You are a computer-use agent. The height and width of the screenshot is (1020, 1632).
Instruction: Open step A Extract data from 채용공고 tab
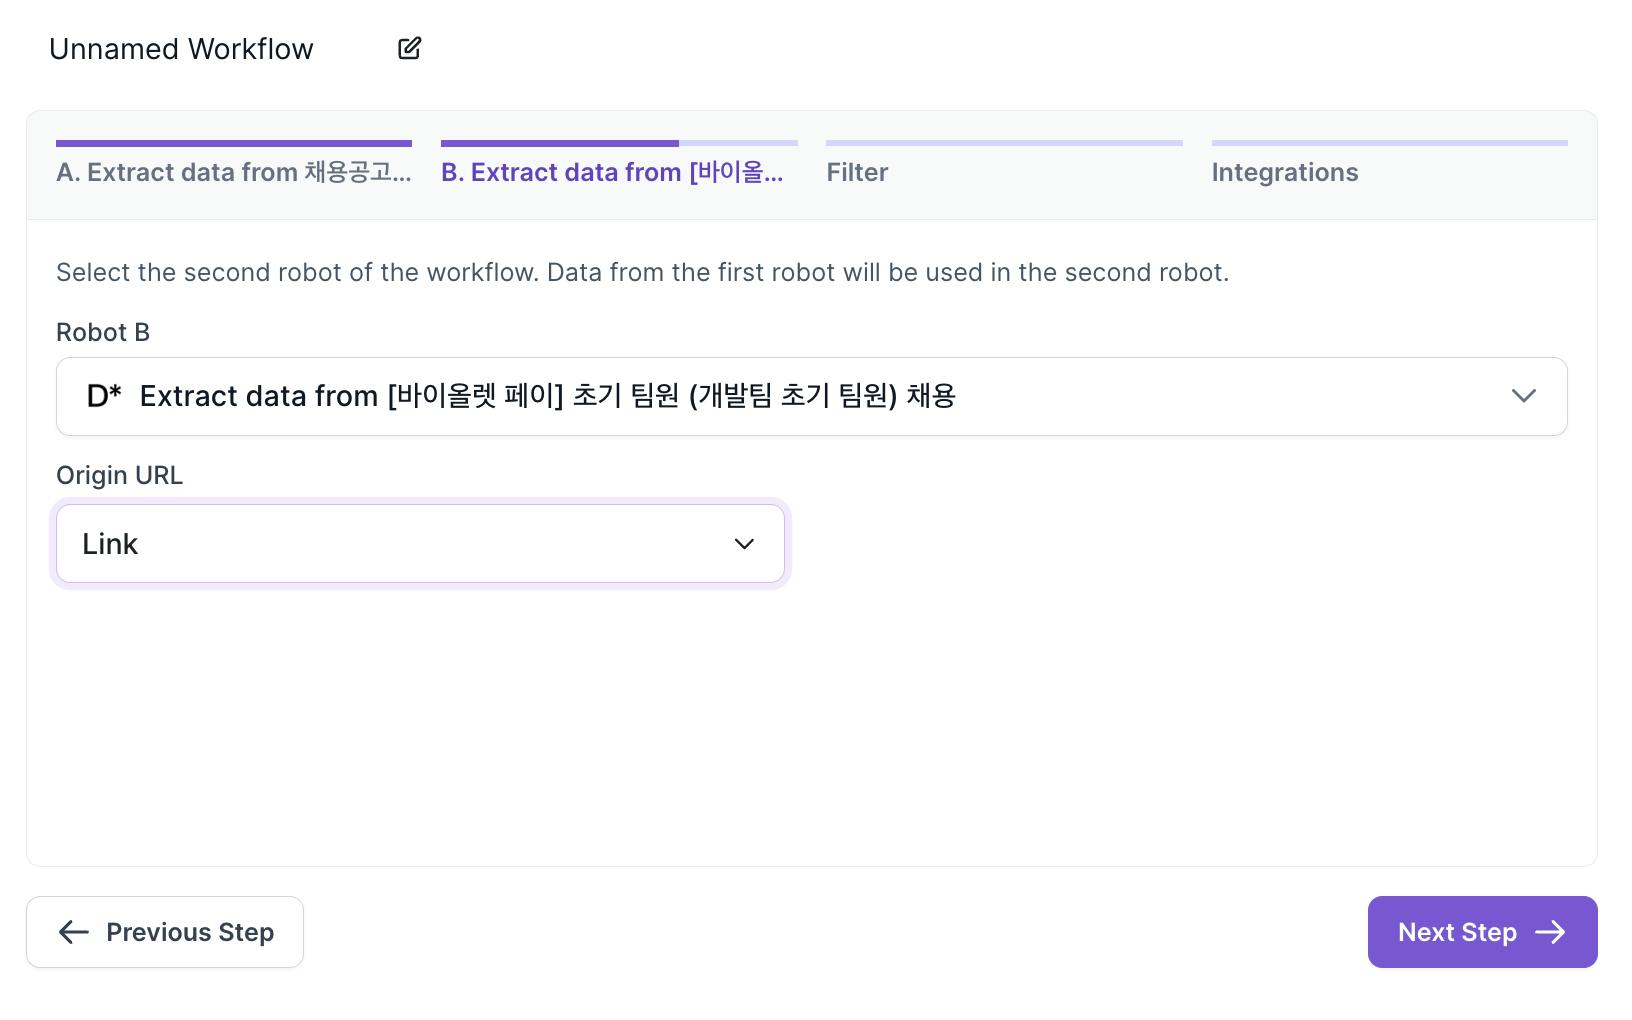(234, 164)
